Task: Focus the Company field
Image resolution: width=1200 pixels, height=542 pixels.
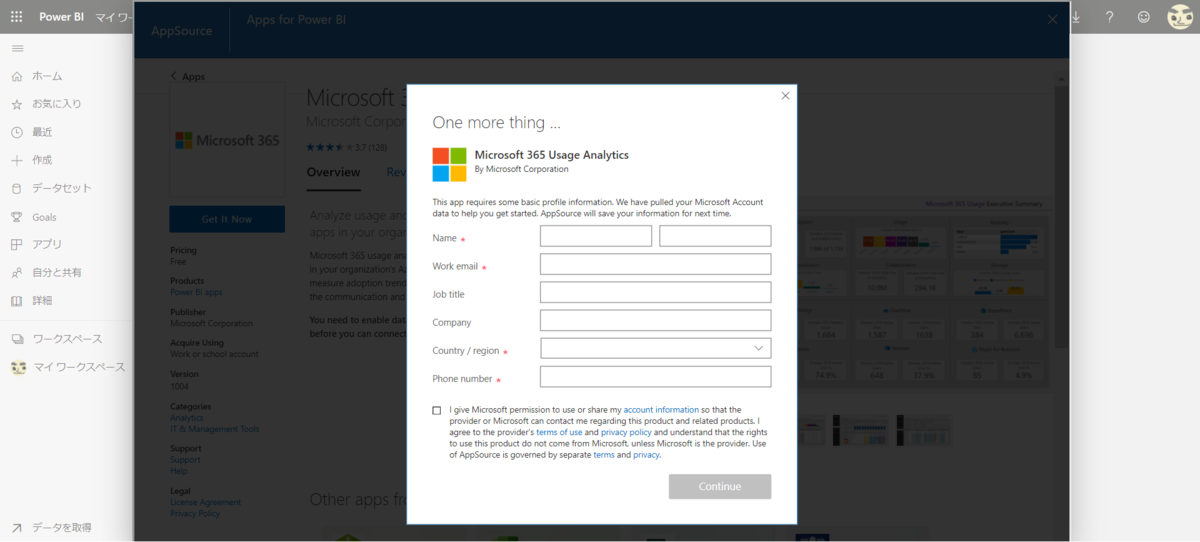Action: (x=655, y=320)
